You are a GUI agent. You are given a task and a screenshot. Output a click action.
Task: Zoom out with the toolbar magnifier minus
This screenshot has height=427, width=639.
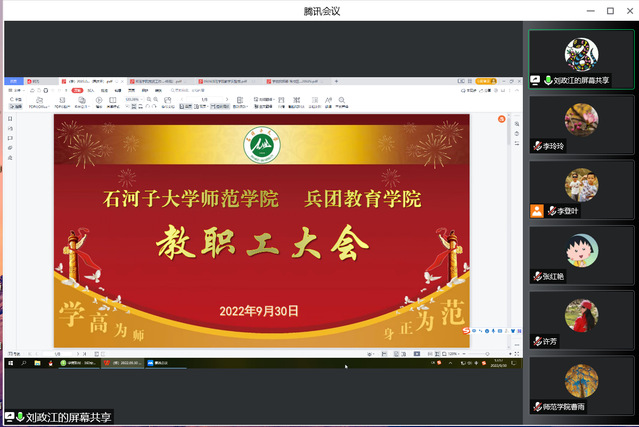pos(149,99)
